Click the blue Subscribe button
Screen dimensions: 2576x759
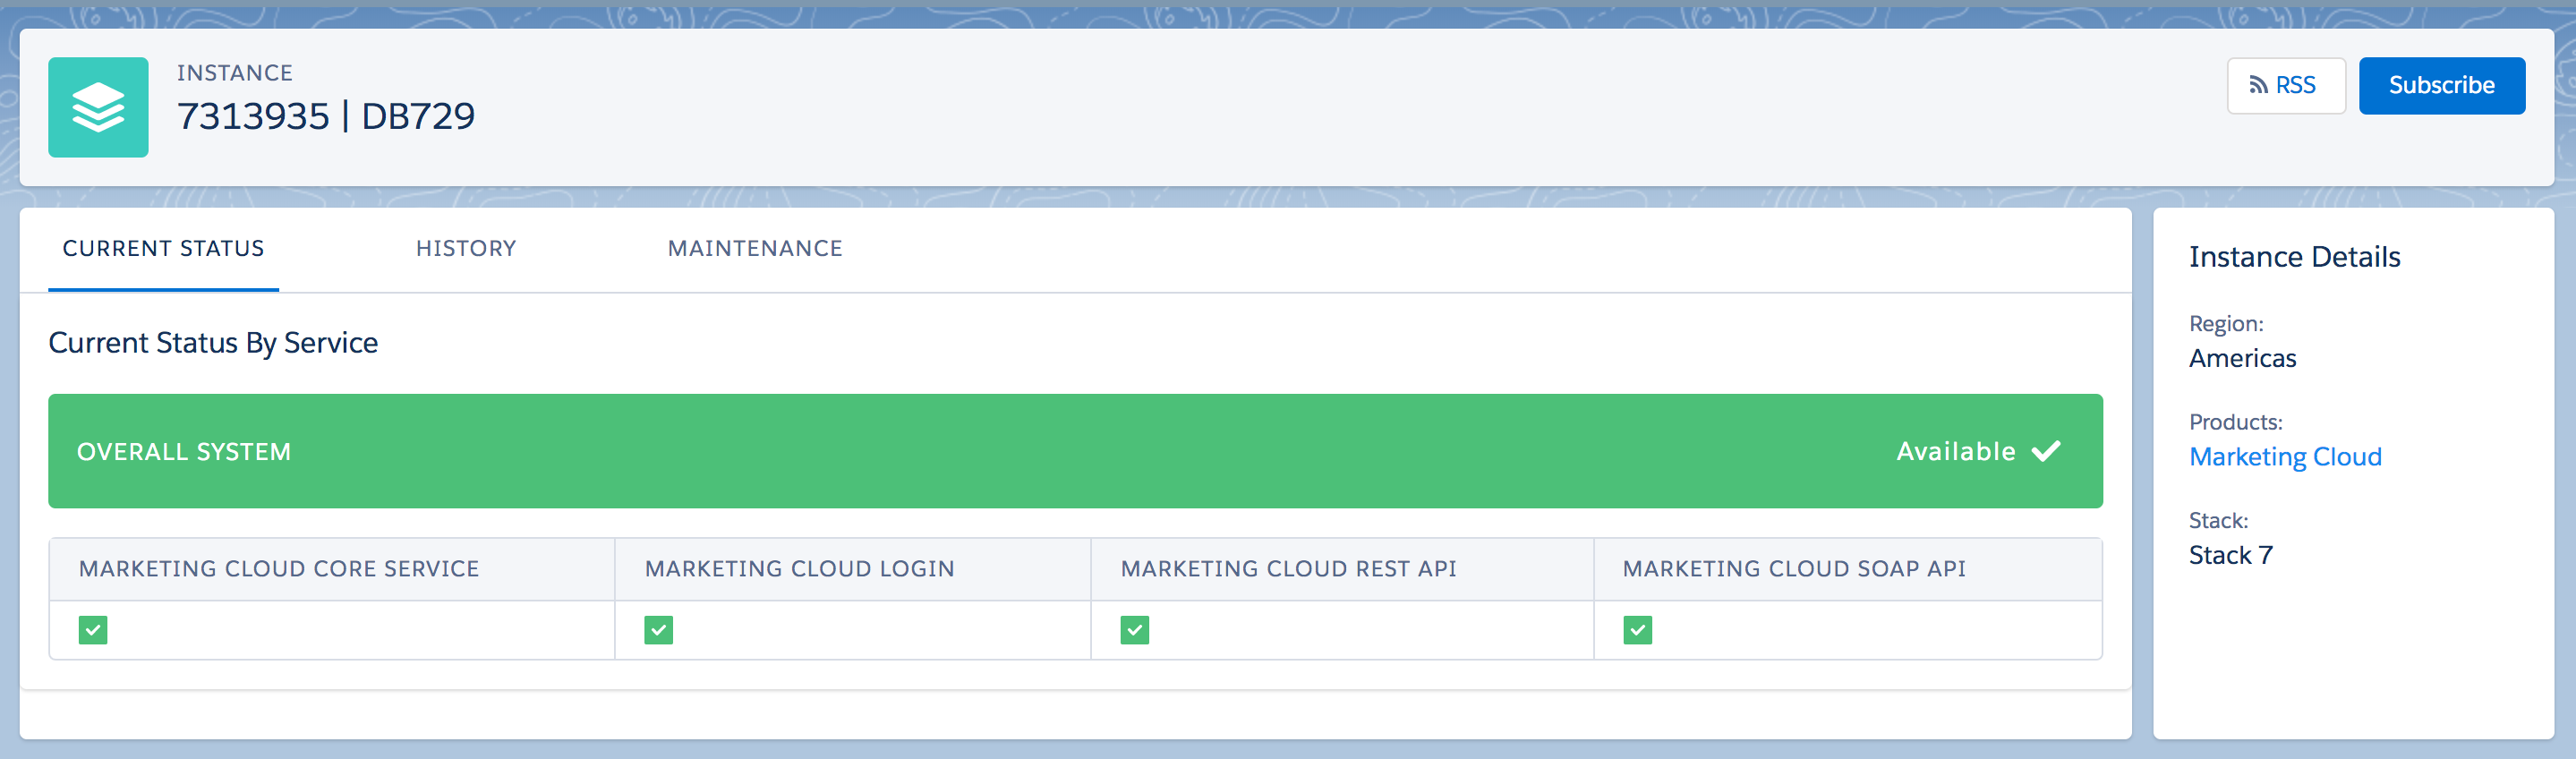coord(2441,86)
